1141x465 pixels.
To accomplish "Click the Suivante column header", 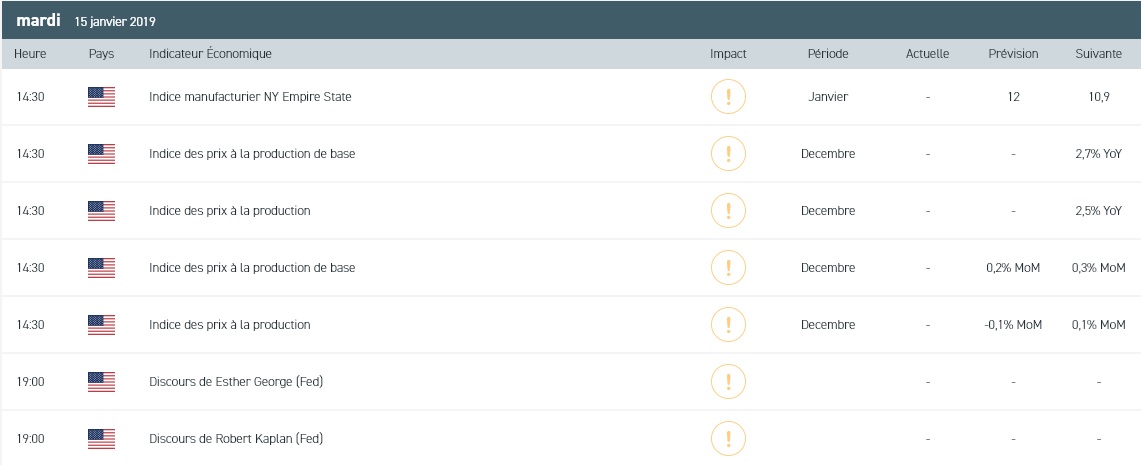I will click(x=1098, y=54).
